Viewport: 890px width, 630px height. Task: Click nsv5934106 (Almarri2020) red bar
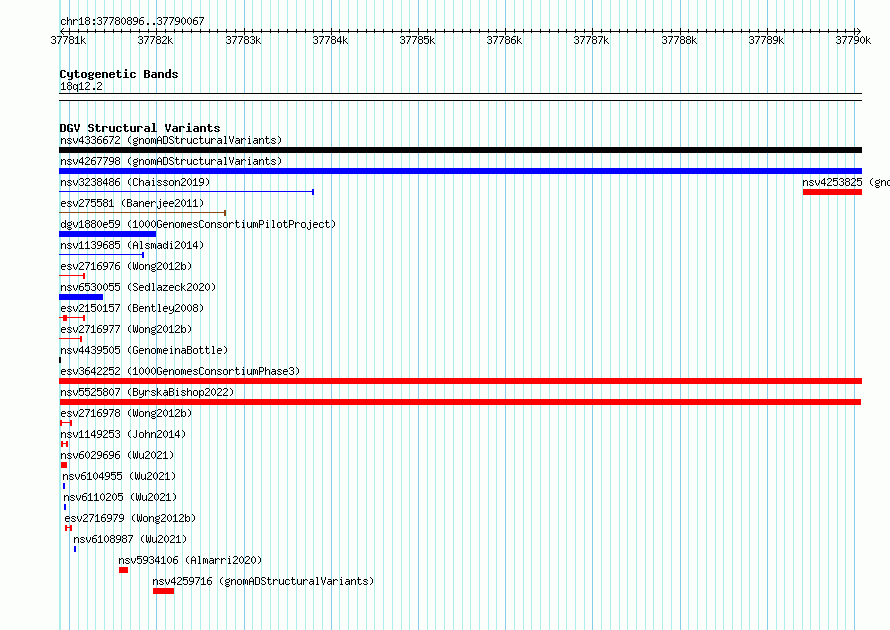[123, 570]
